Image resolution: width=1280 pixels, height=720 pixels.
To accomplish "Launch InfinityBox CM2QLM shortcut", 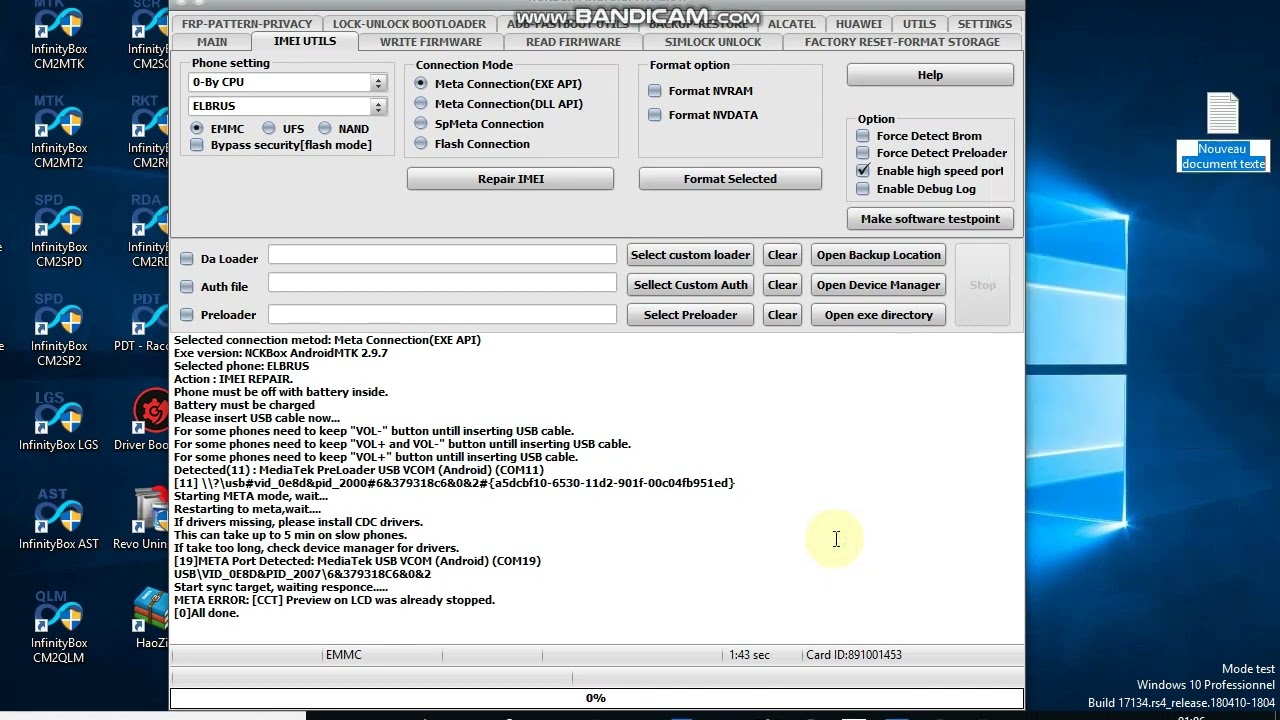I will [58, 627].
